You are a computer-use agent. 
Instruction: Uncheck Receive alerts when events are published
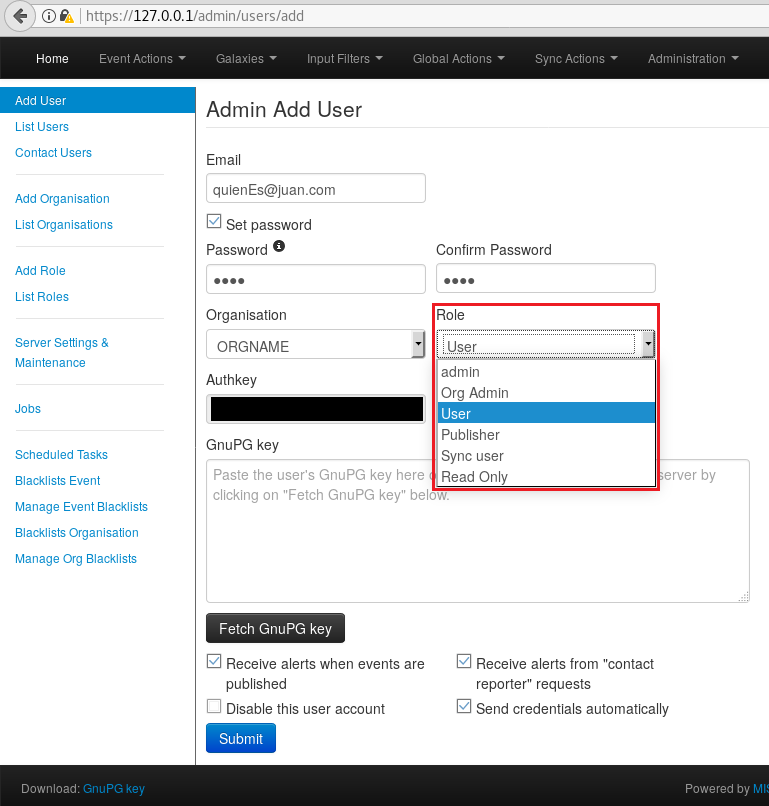[214, 662]
